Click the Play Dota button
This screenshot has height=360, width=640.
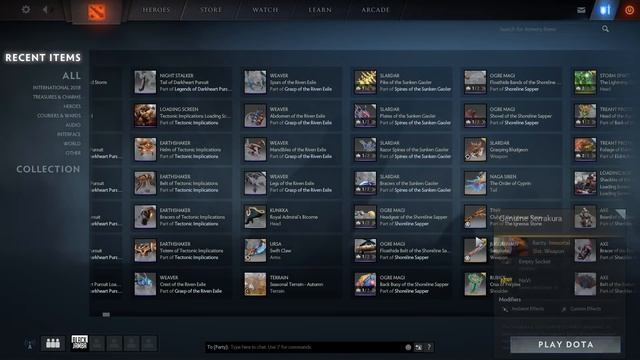click(x=565, y=344)
